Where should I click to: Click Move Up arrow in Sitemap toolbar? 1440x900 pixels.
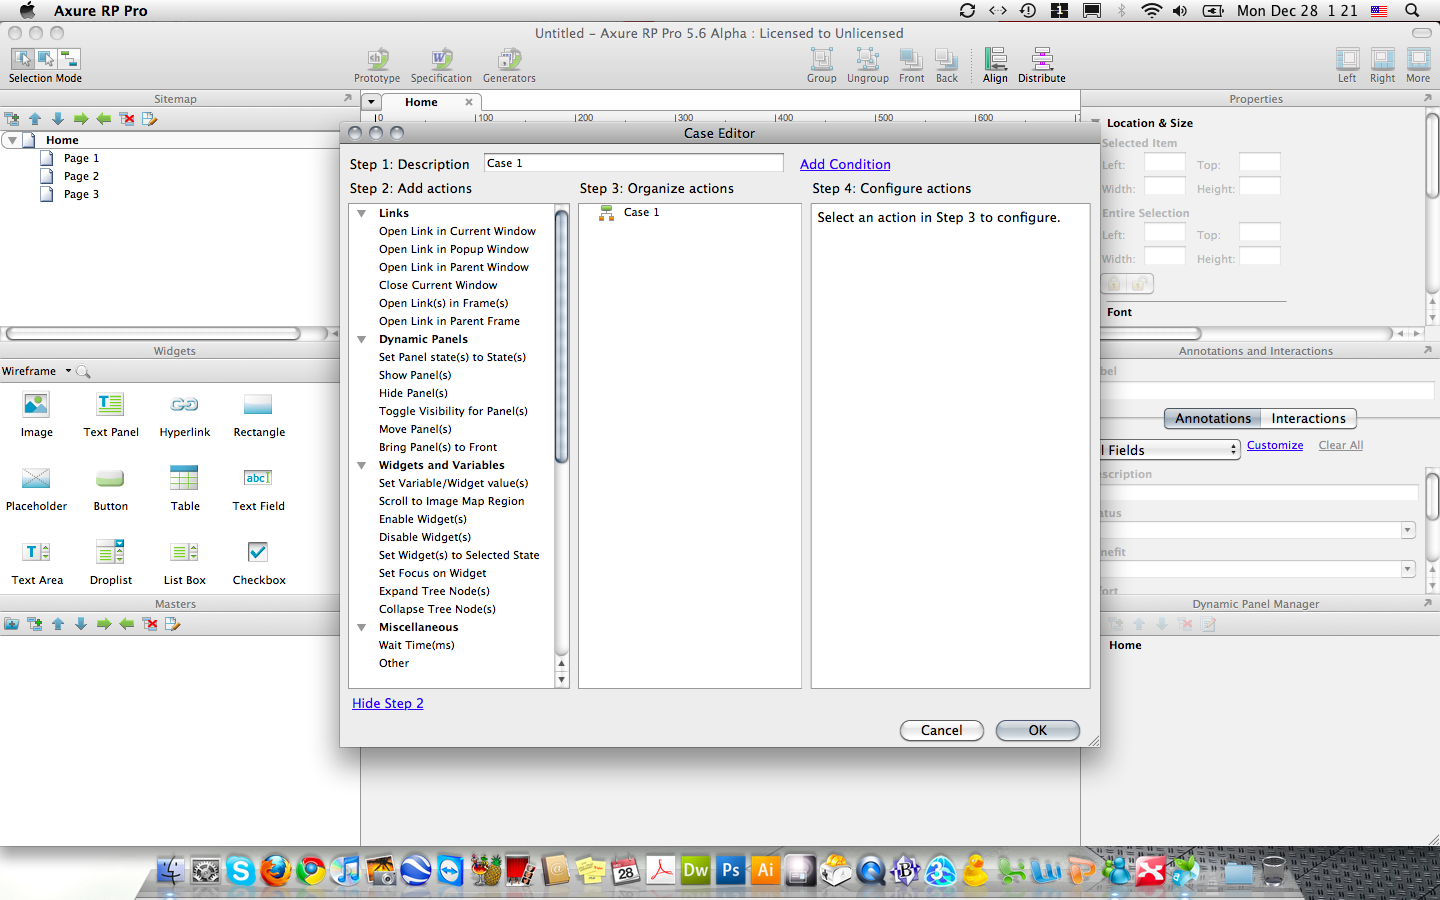click(35, 119)
